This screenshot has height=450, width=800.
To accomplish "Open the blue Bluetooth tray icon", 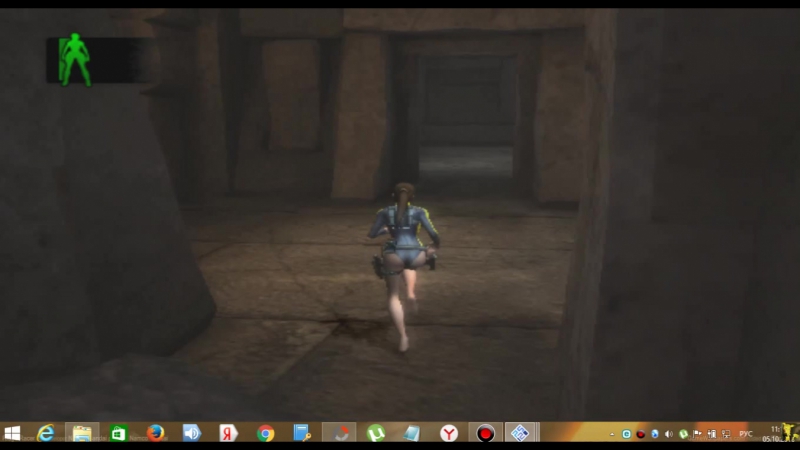I will coord(655,434).
